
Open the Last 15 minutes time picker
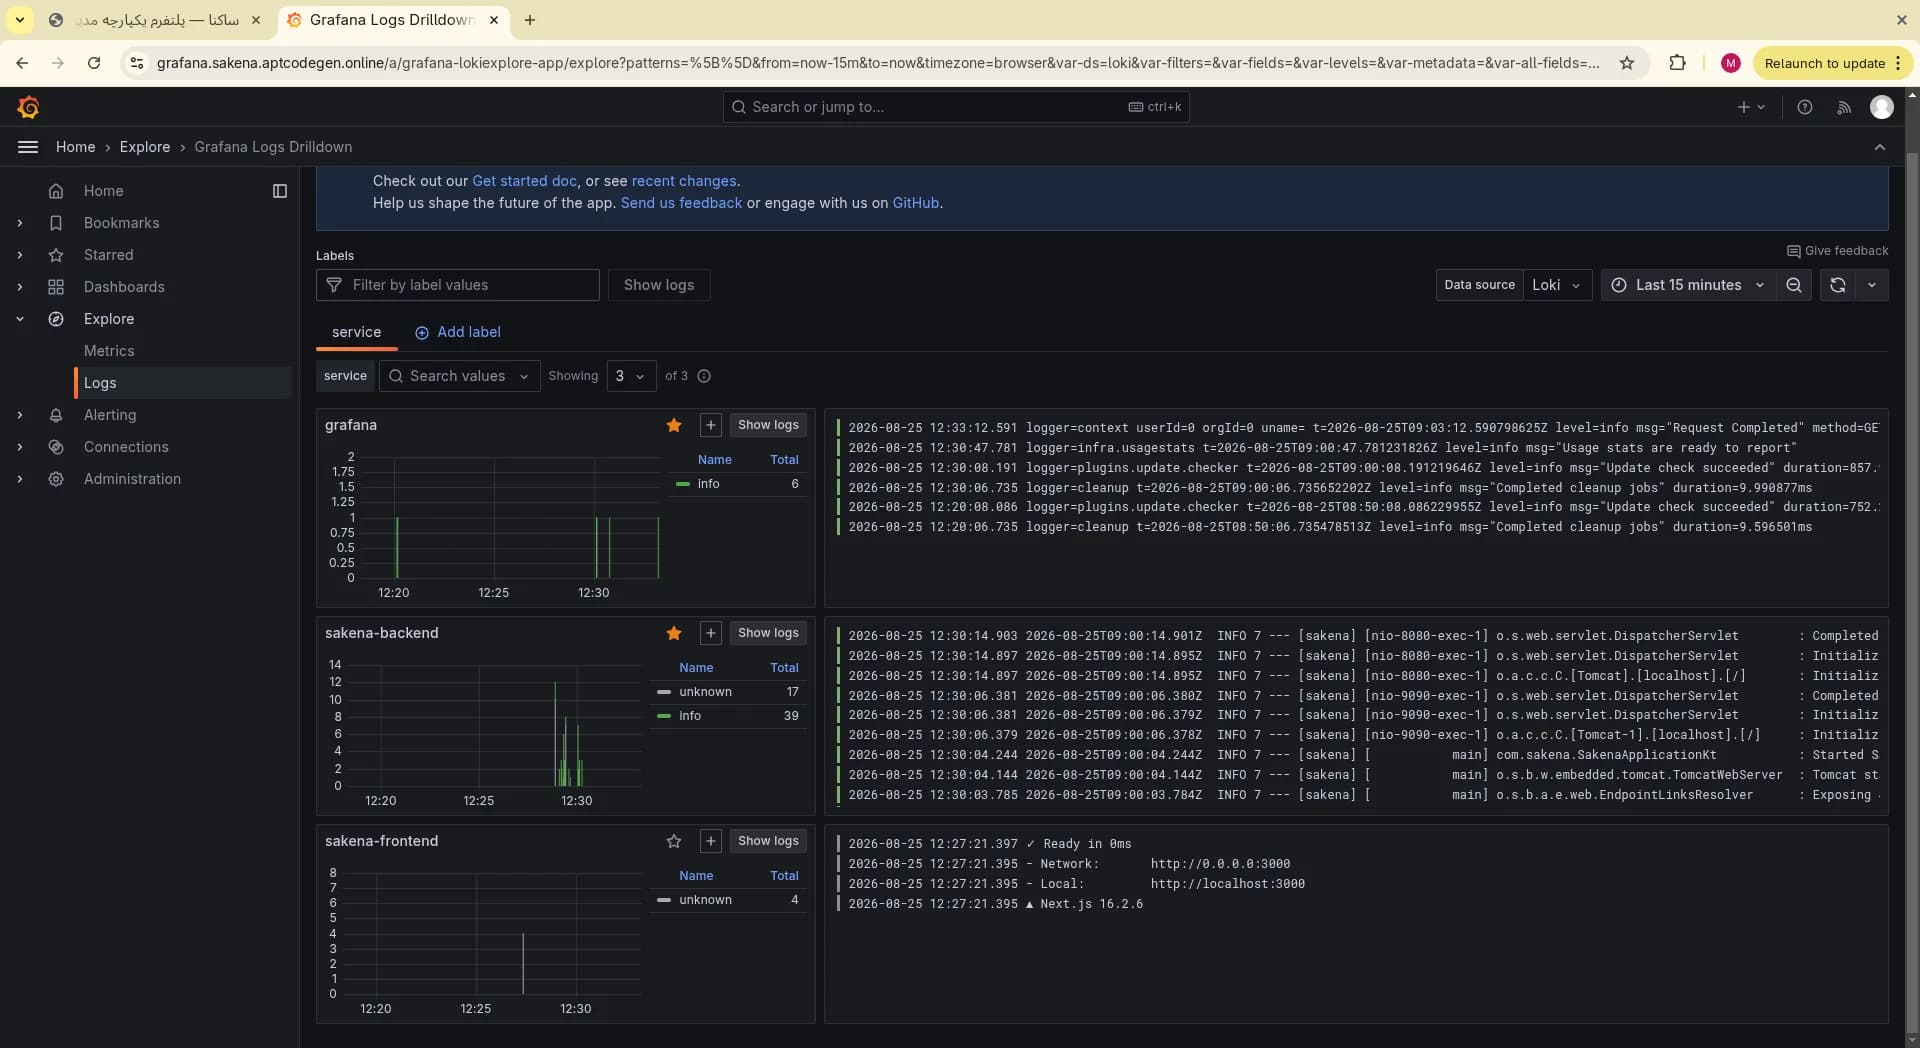[x=1688, y=285]
